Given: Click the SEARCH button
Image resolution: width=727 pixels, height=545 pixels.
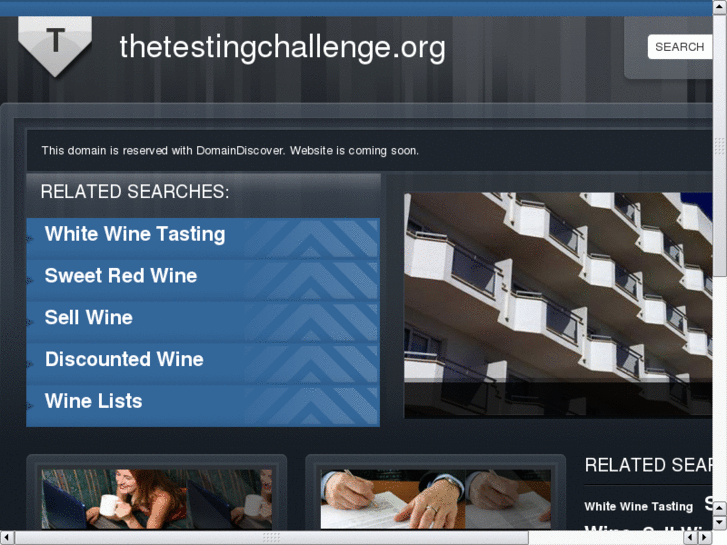Looking at the screenshot, I should (x=679, y=47).
